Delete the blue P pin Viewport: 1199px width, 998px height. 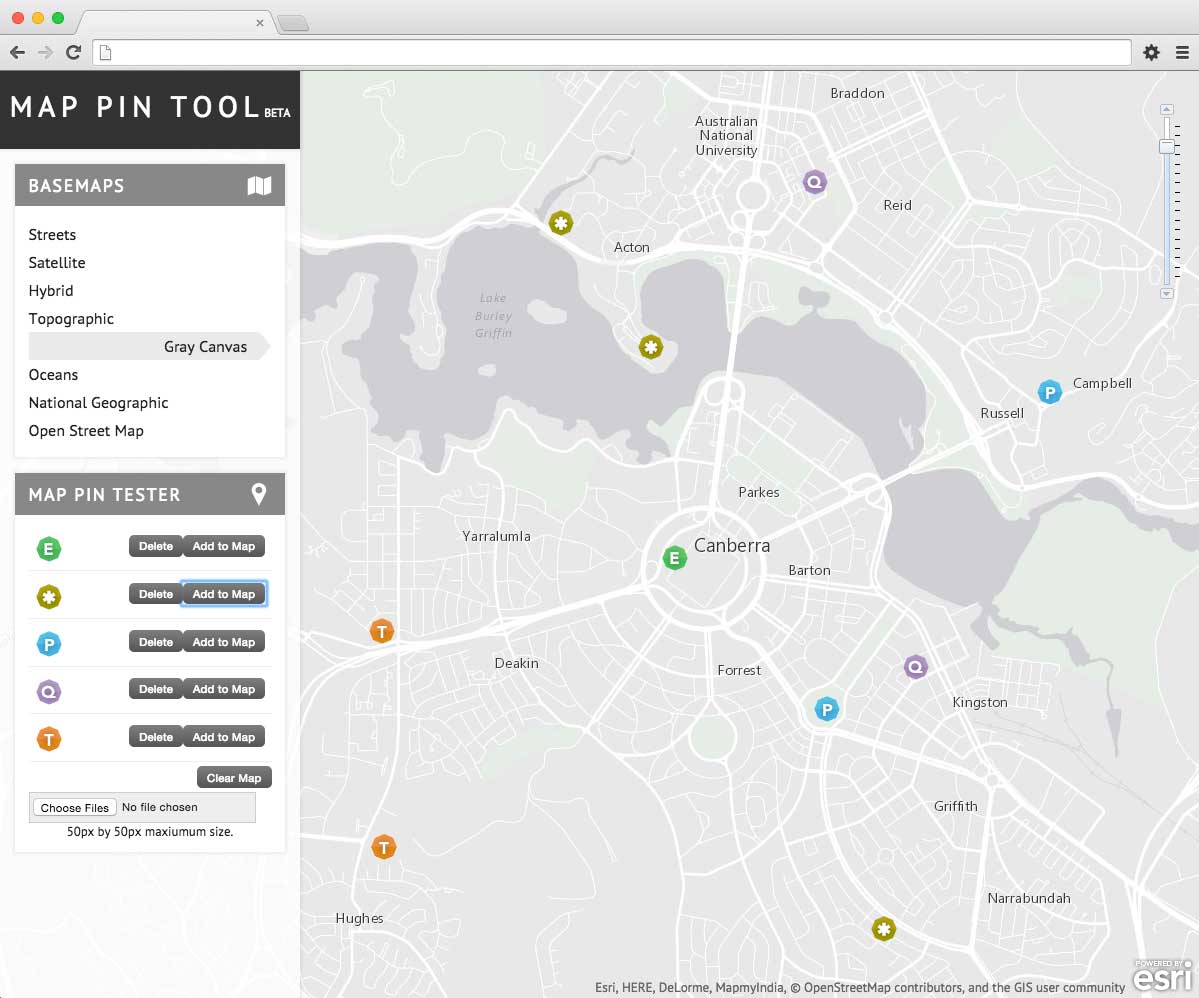pyautogui.click(x=156, y=642)
